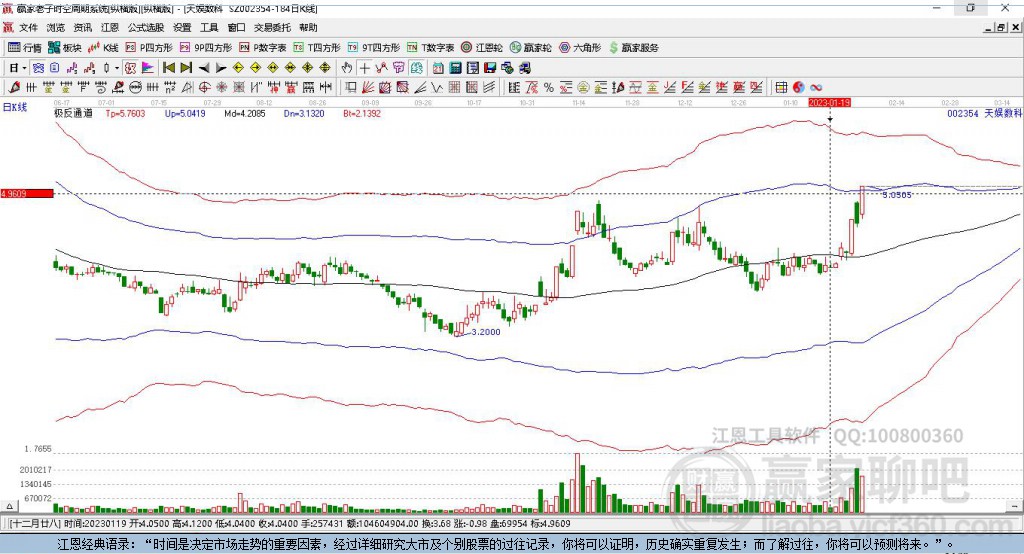
Task: Click the 4.9609 red price label
Action: [x=27, y=193]
